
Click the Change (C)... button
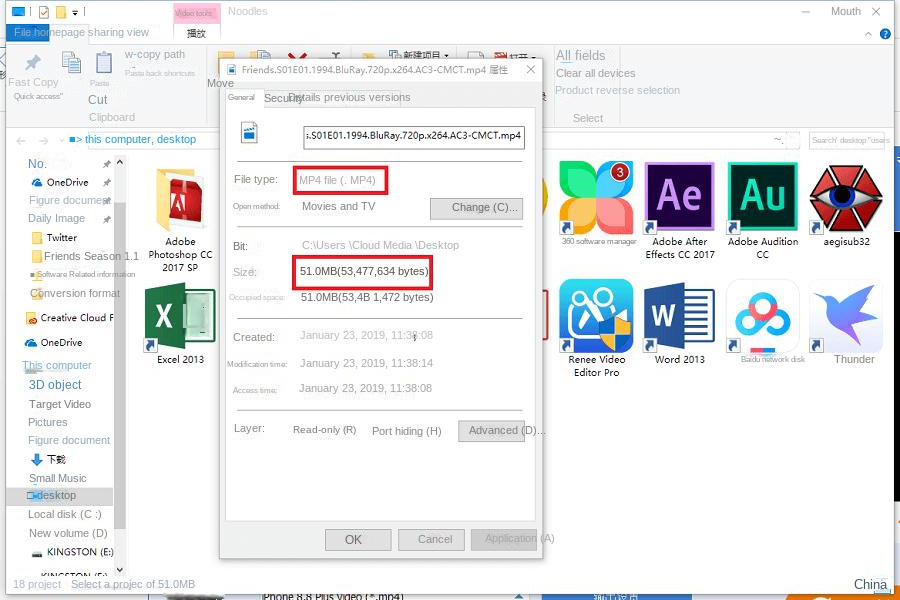(x=477, y=208)
